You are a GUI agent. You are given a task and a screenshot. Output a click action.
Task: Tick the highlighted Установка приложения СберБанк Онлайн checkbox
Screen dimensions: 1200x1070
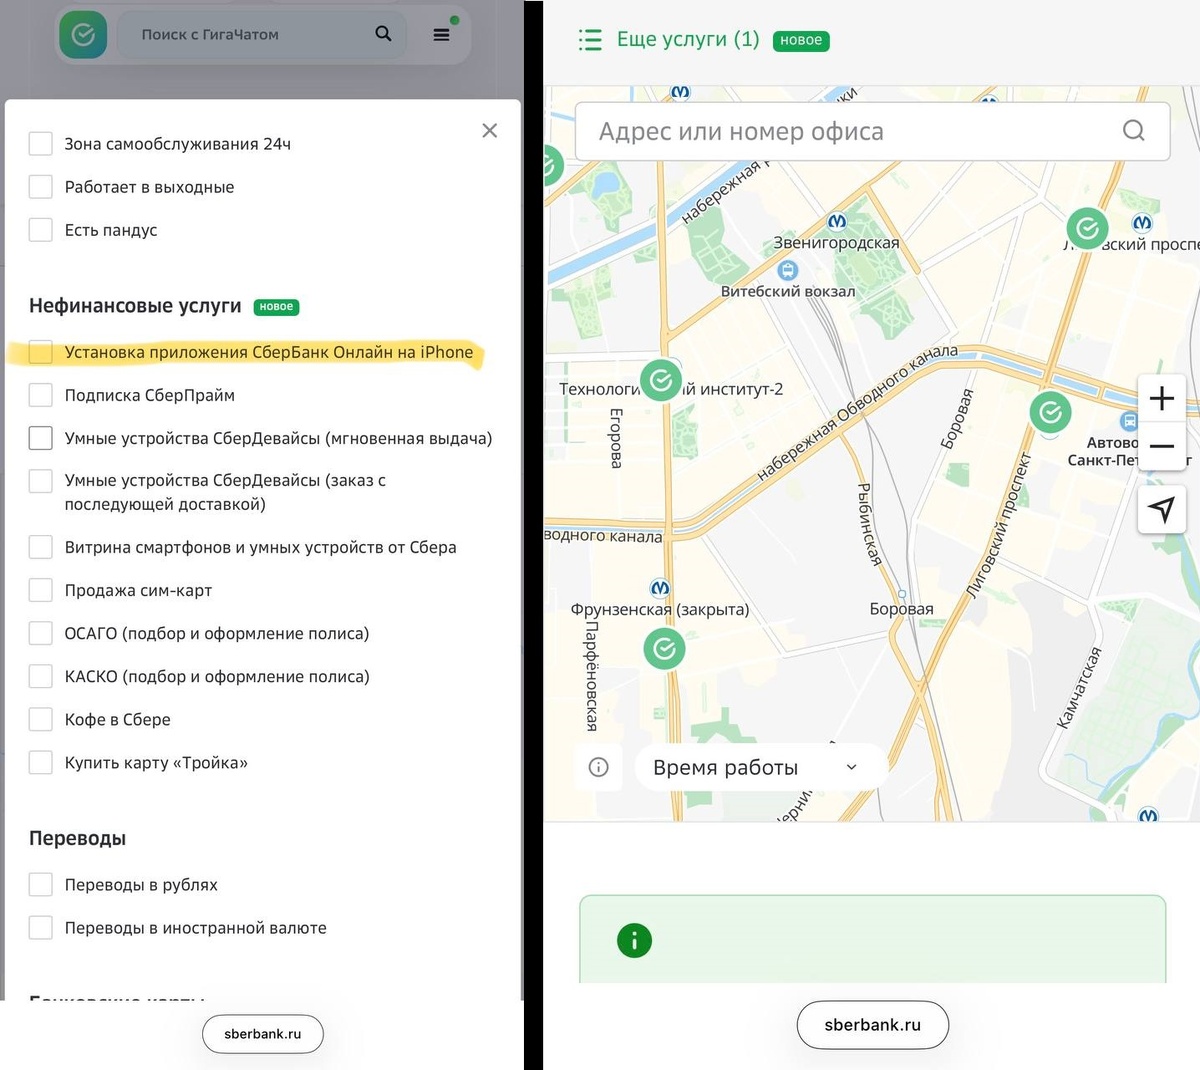click(40, 352)
